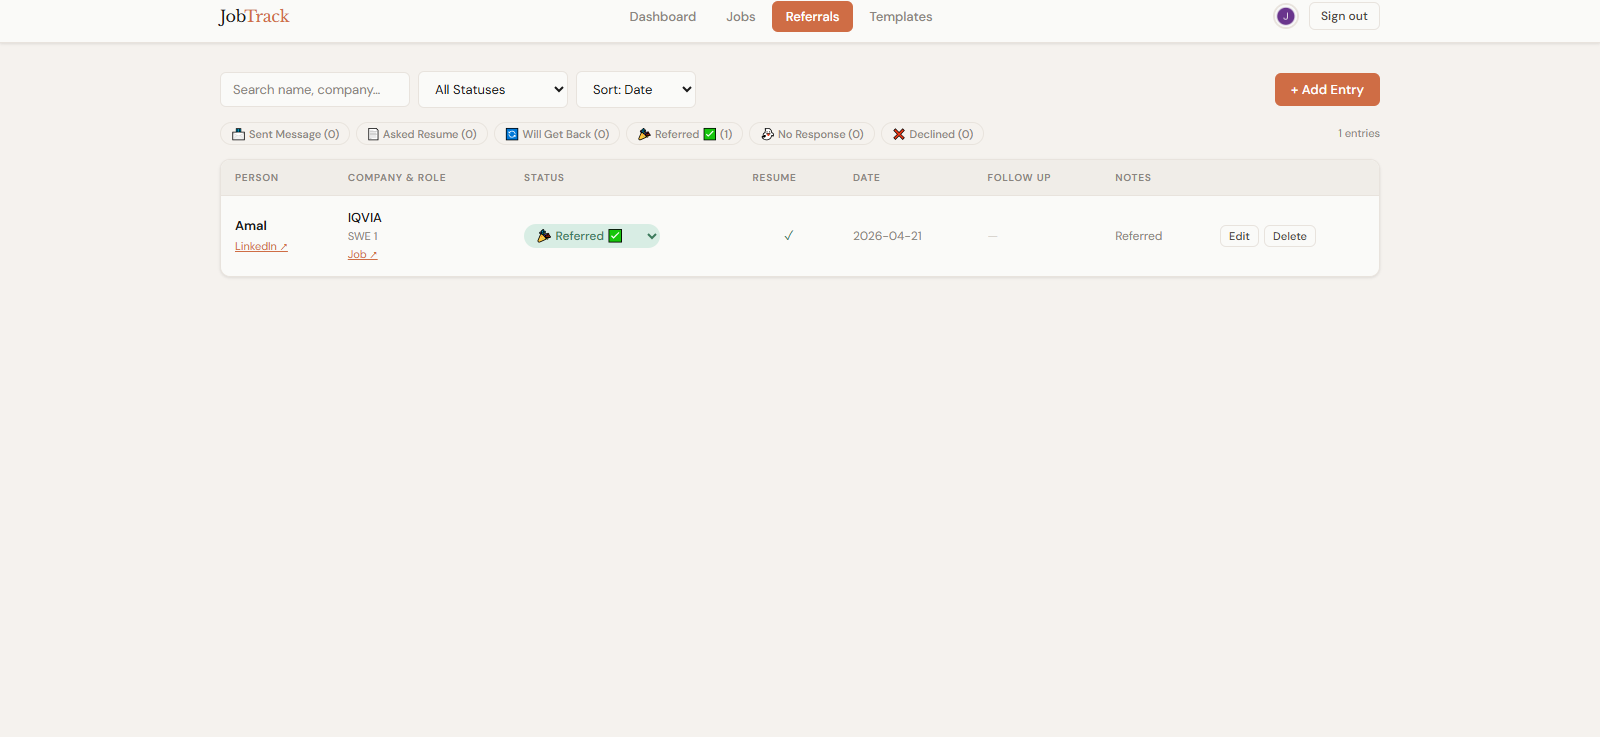Image resolution: width=1600 pixels, height=737 pixels.
Task: Click the DATE column header
Action: click(866, 178)
